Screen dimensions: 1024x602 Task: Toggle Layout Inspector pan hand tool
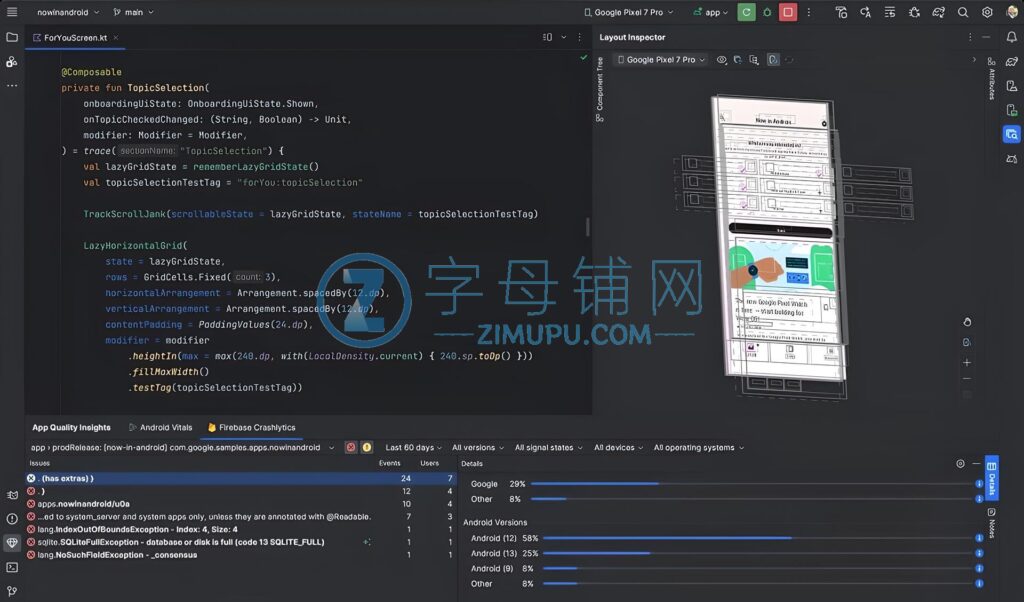point(967,322)
